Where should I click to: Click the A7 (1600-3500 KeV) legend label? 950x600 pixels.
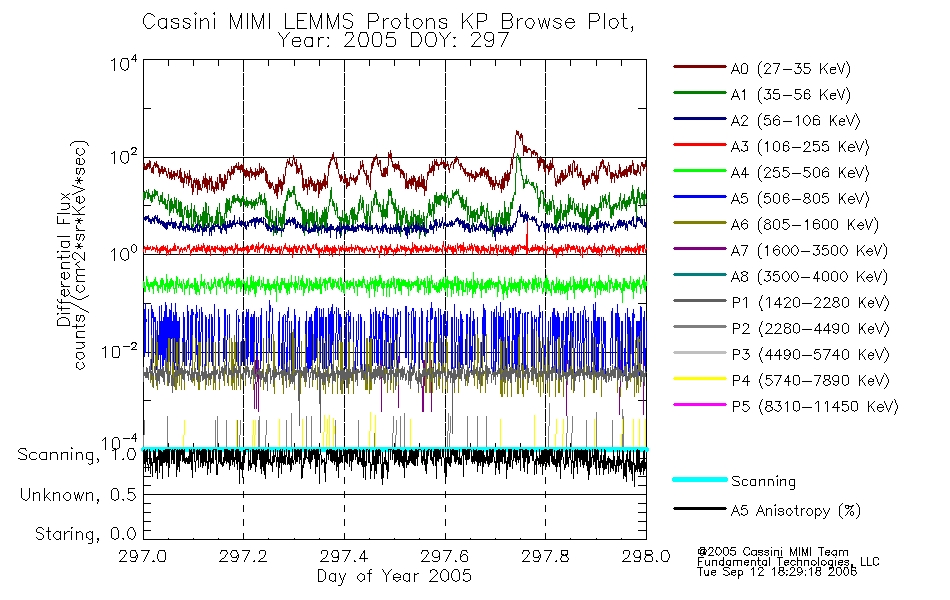click(809, 251)
